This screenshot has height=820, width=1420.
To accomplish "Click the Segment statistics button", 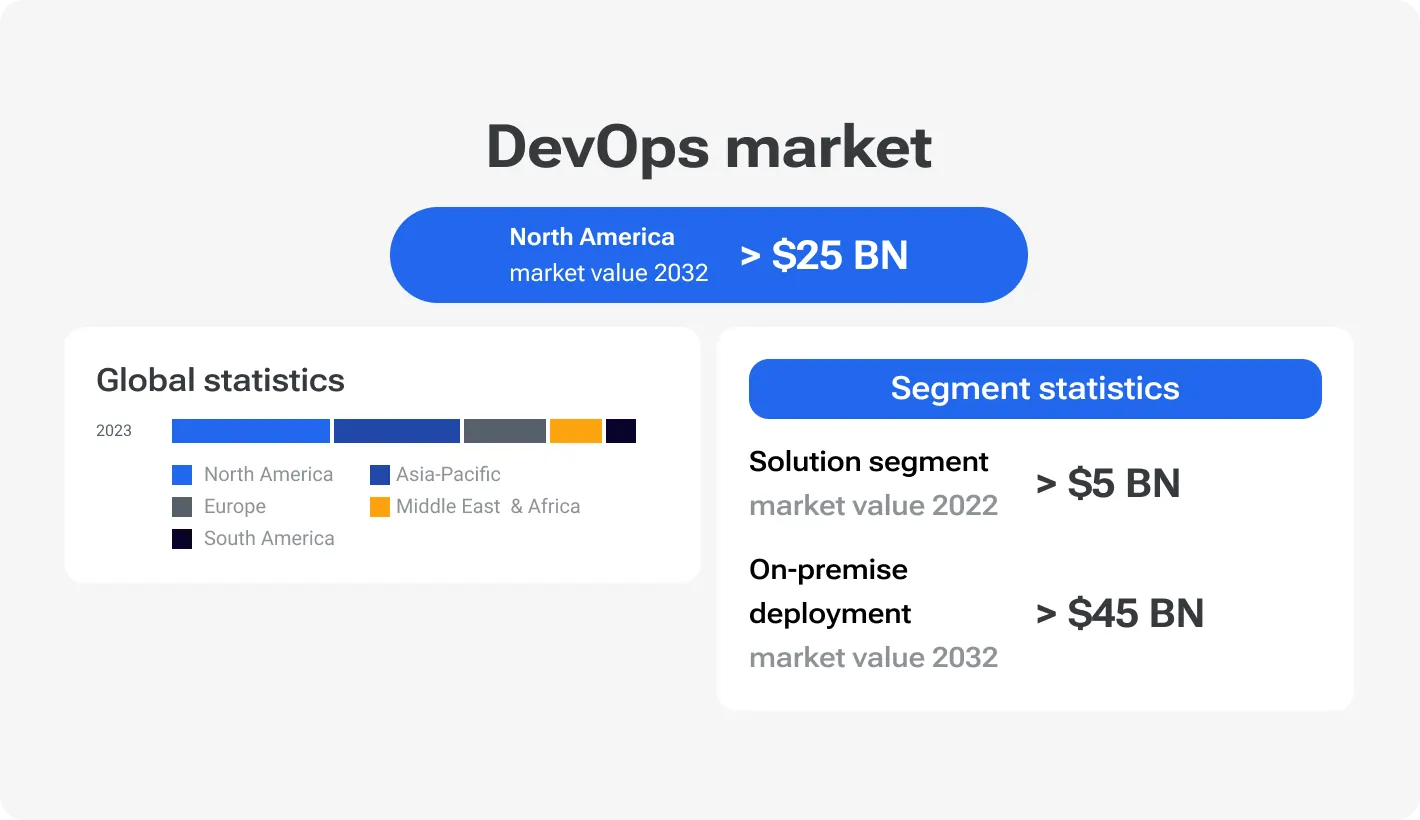I will coord(1035,388).
